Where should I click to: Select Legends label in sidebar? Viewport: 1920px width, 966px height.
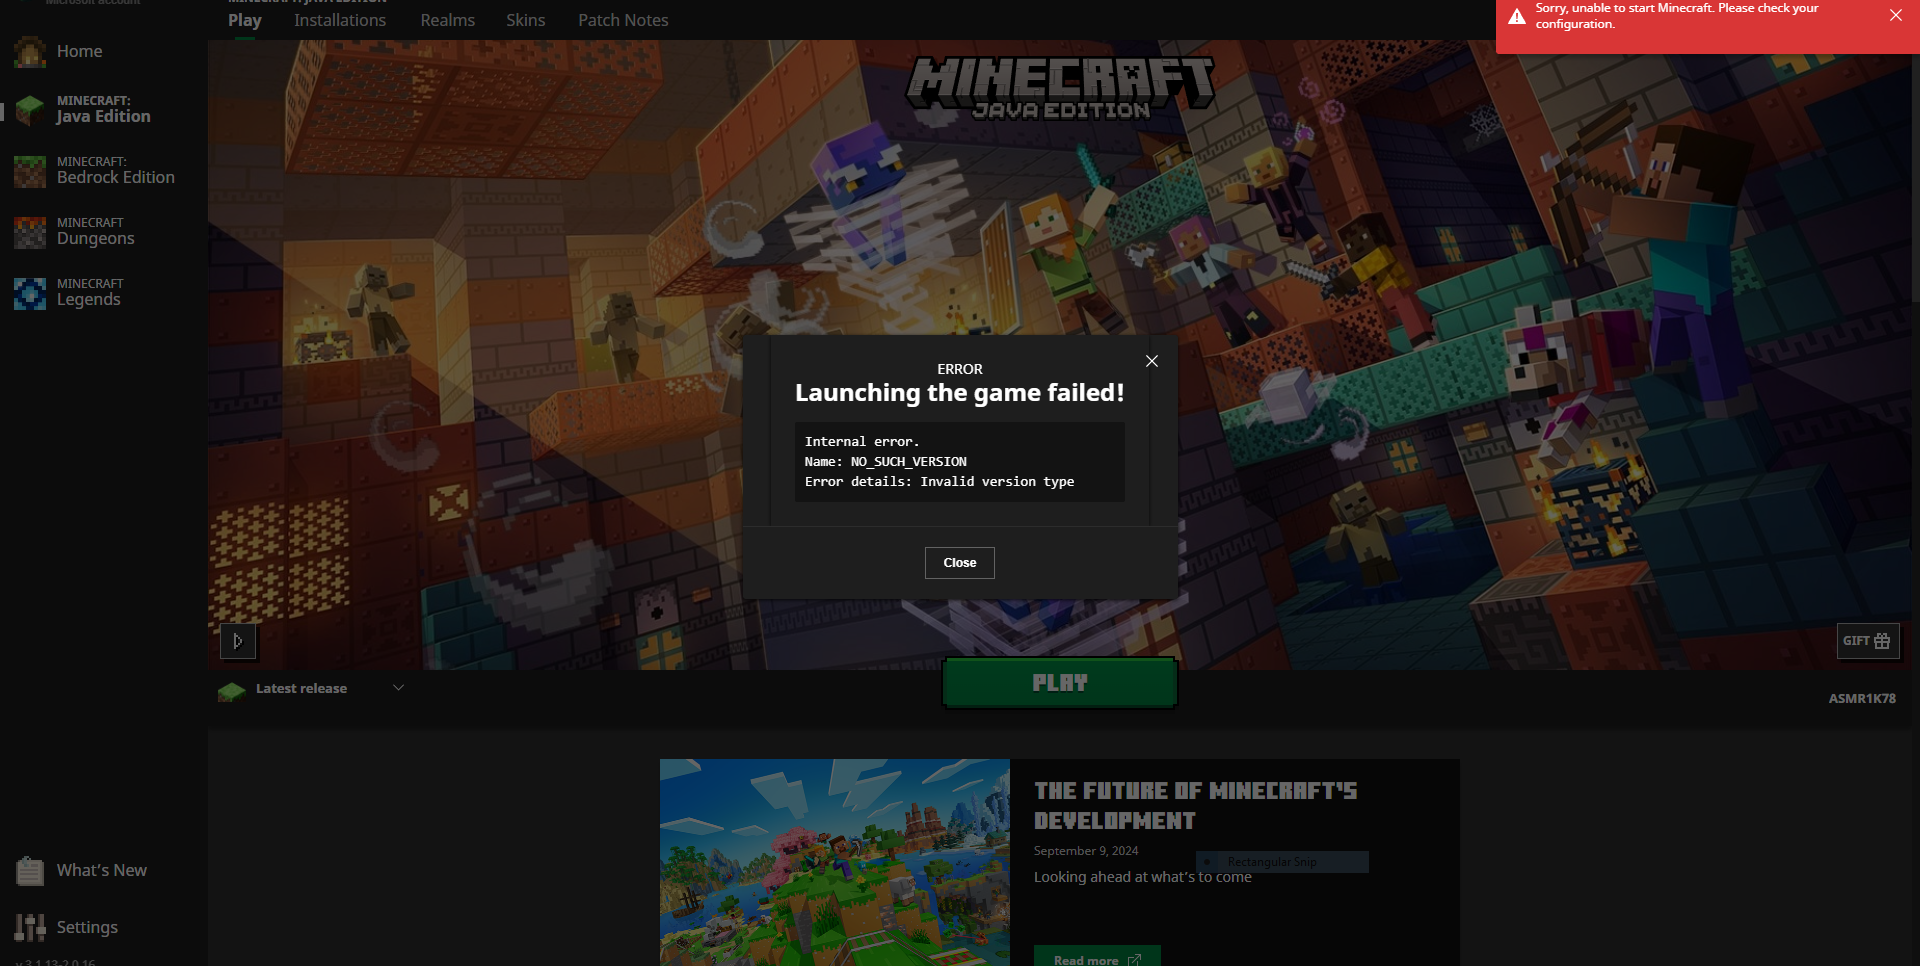89,300
